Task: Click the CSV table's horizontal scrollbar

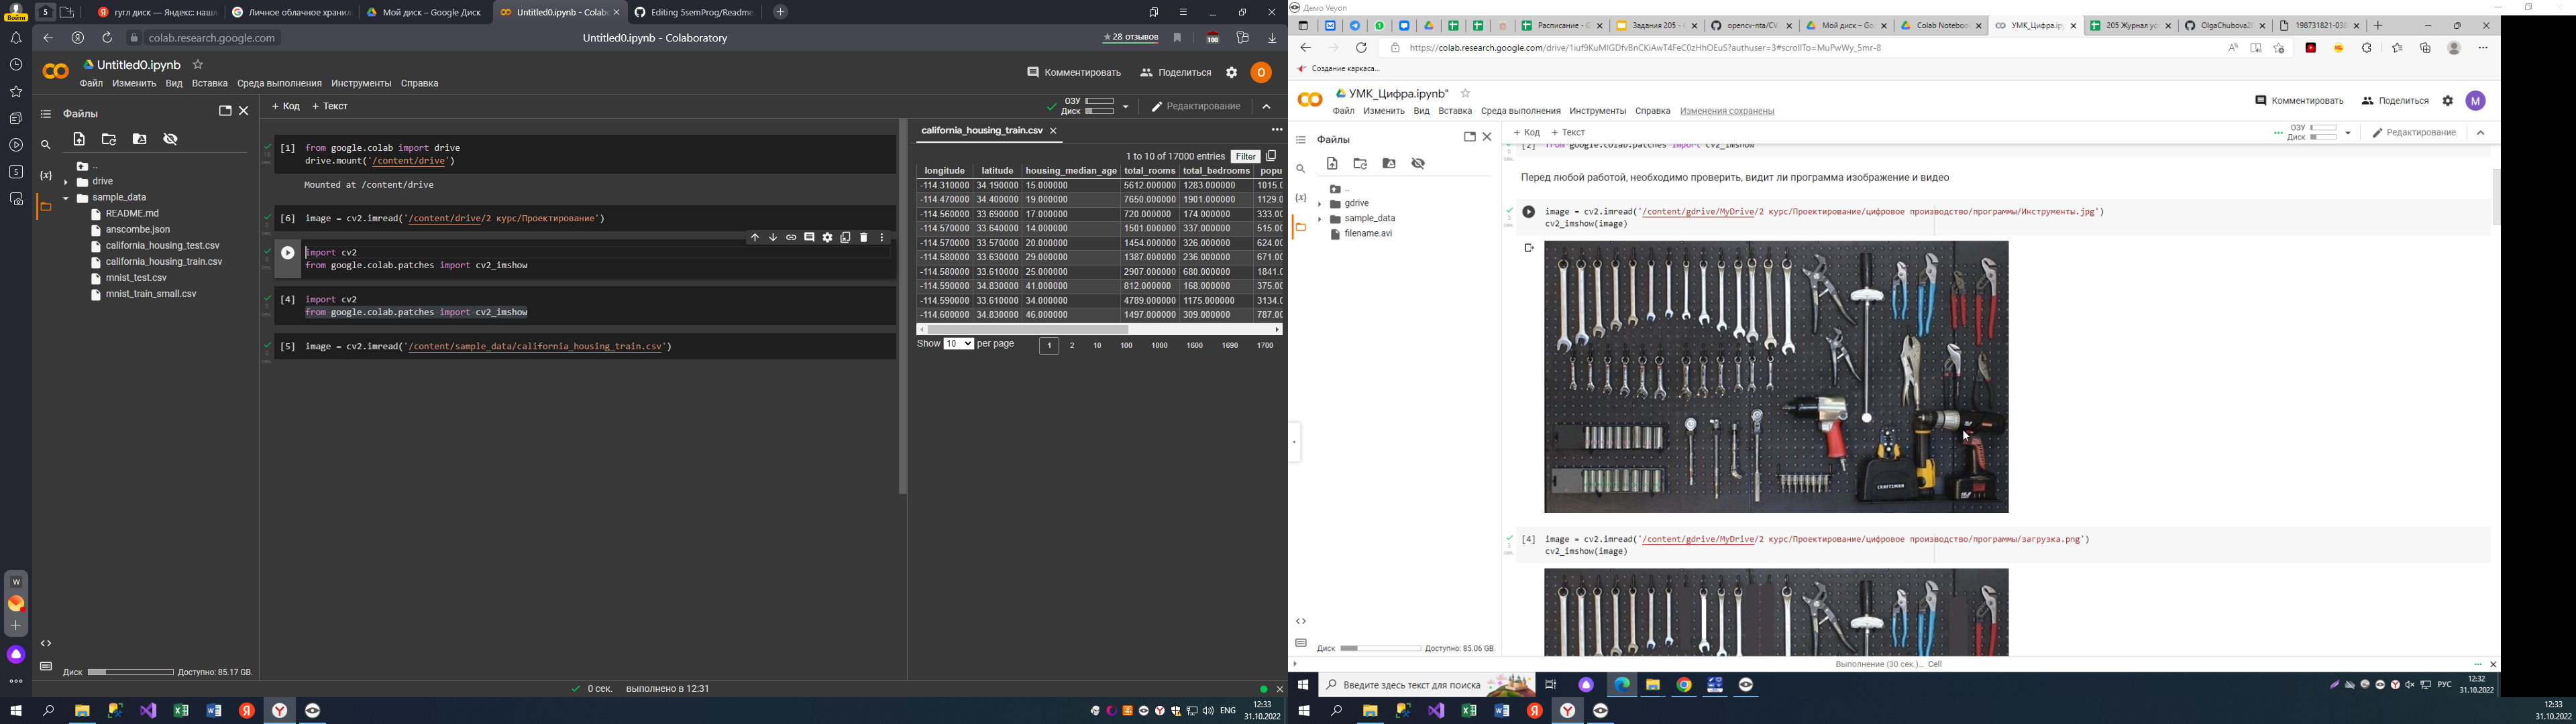Action: 1028,329
